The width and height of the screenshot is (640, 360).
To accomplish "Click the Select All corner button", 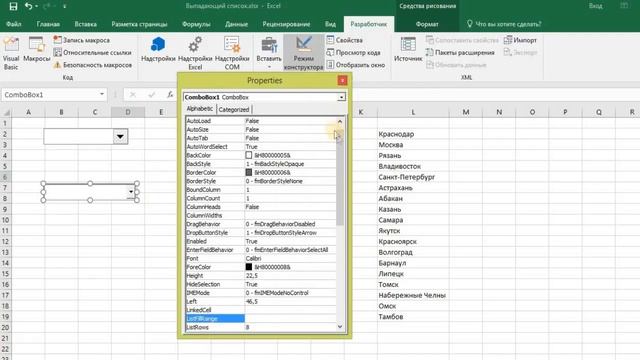I will [x=6, y=112].
